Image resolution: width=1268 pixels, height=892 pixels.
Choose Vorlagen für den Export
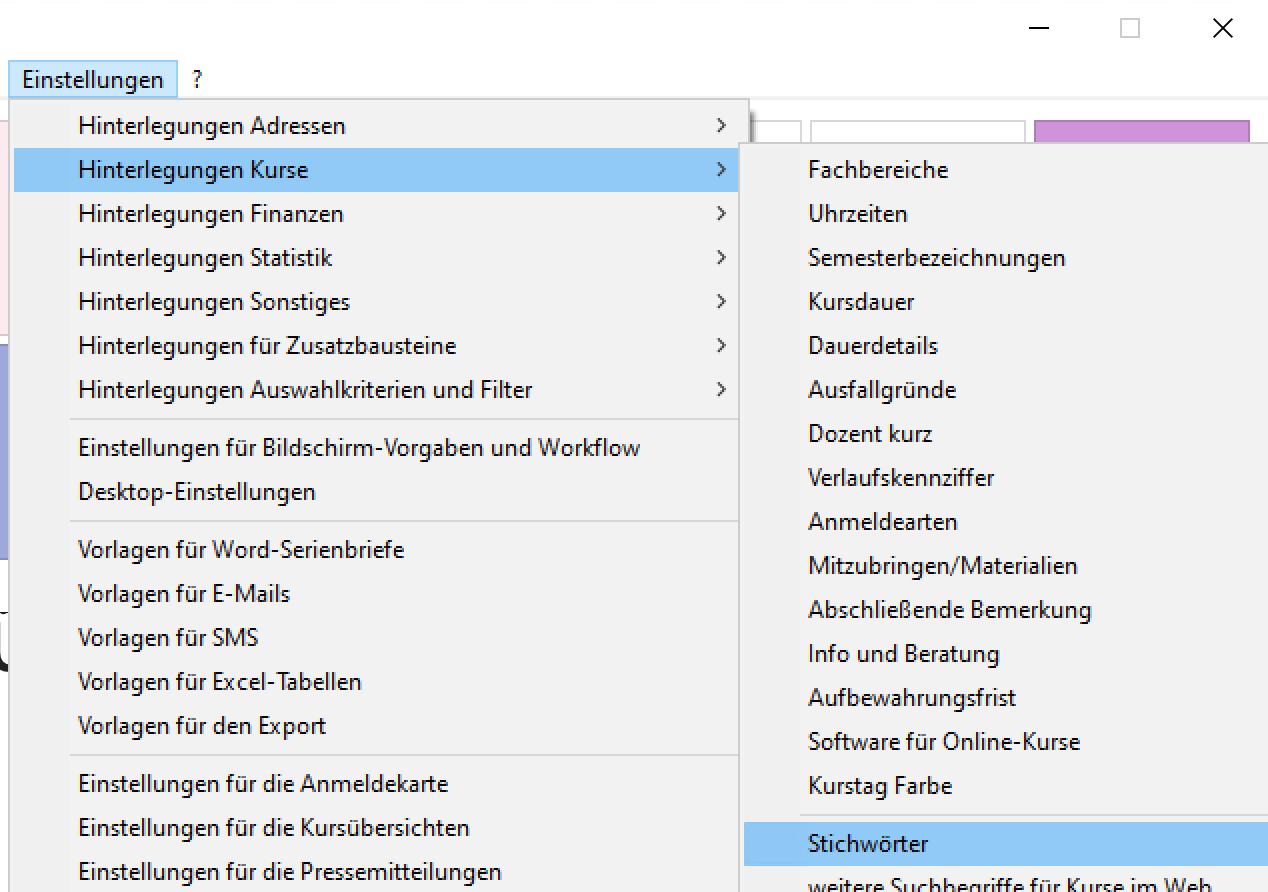[376, 726]
